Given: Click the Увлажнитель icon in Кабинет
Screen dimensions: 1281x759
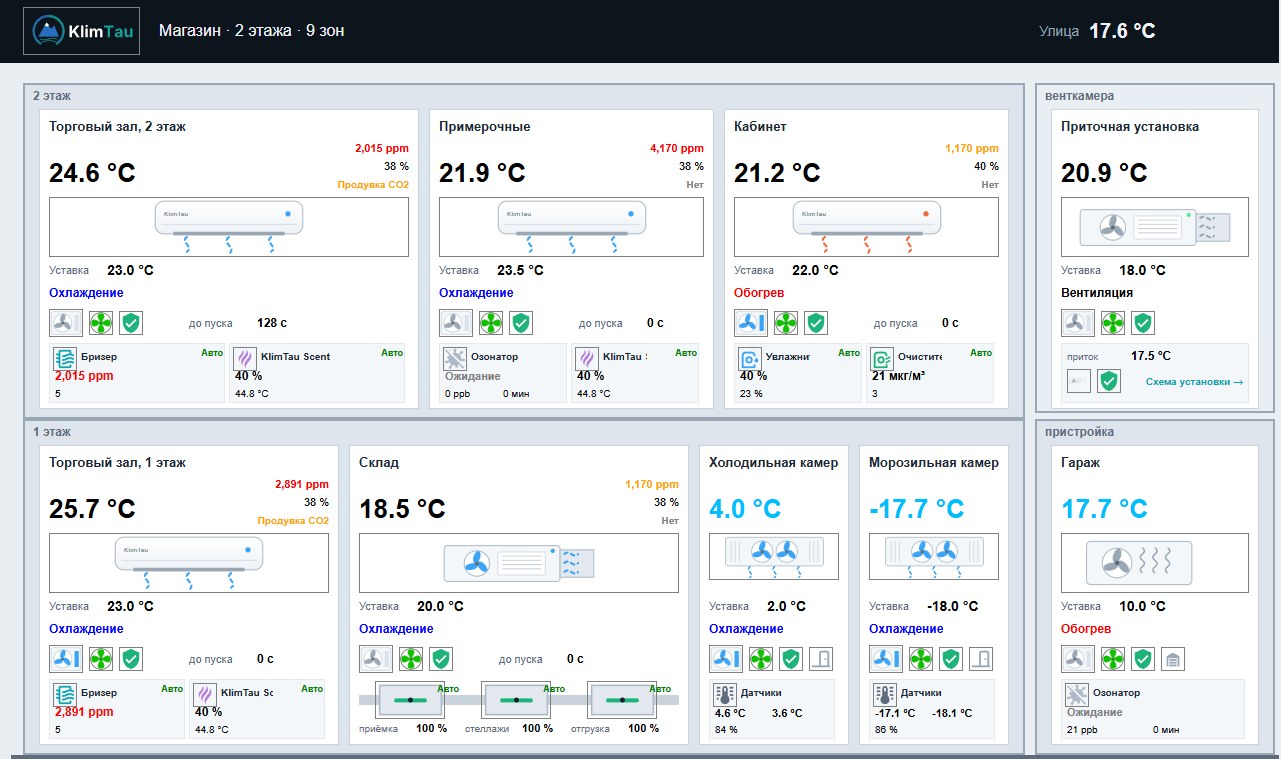Looking at the screenshot, I should pos(750,358).
